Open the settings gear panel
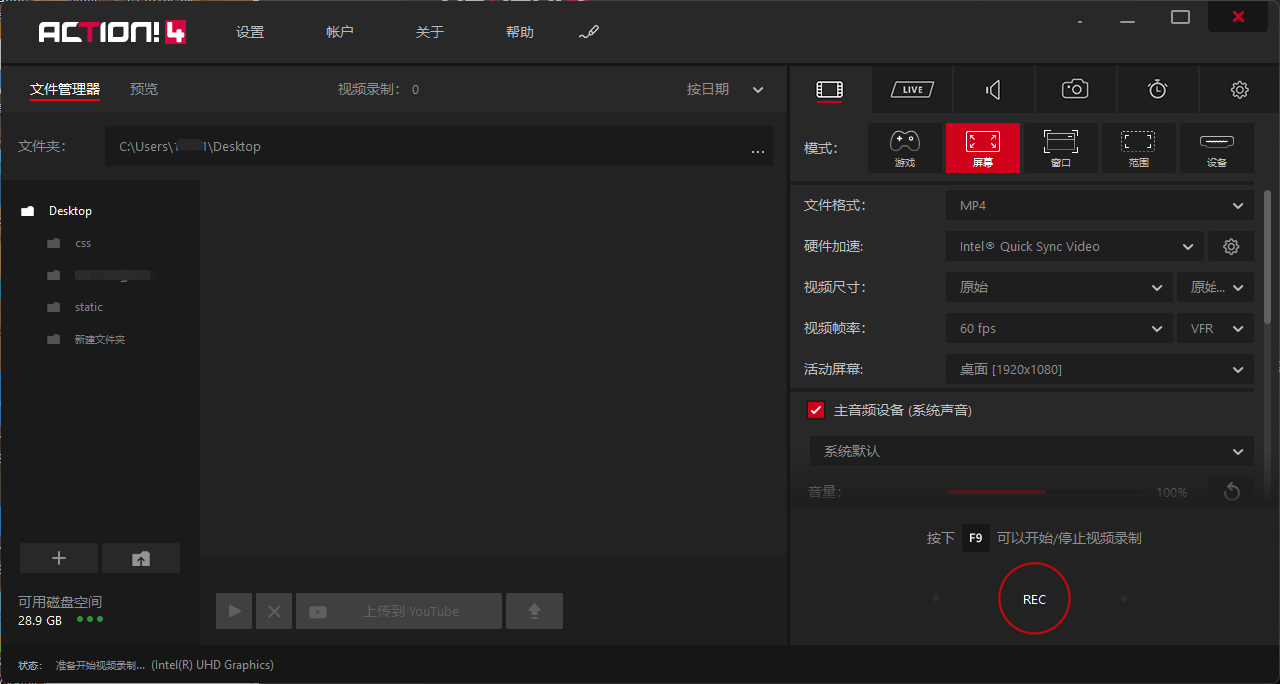The width and height of the screenshot is (1280, 684). pos(1239,89)
